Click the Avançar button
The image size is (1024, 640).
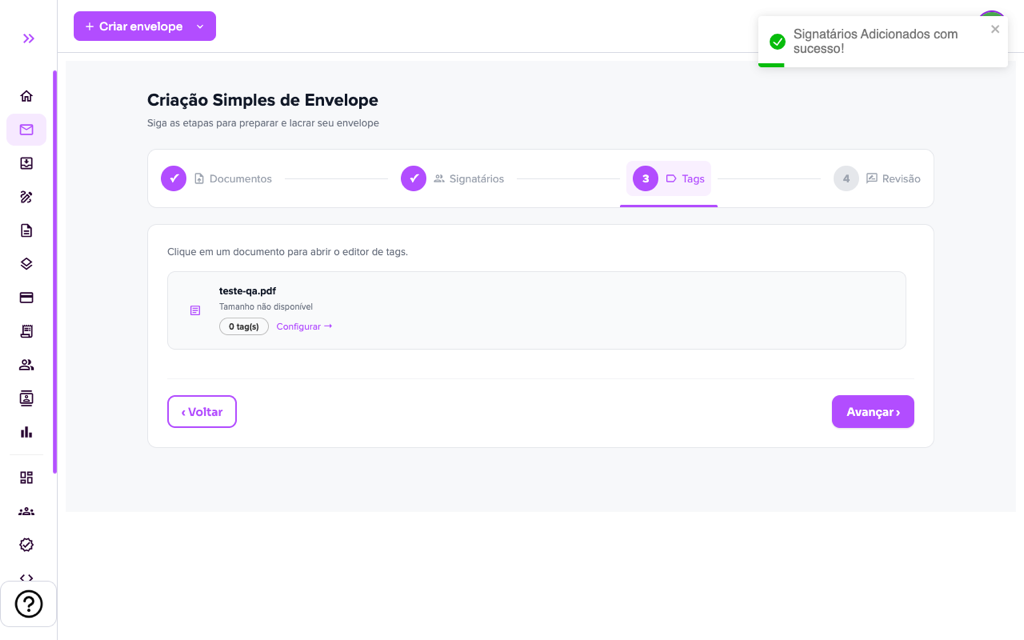[872, 411]
